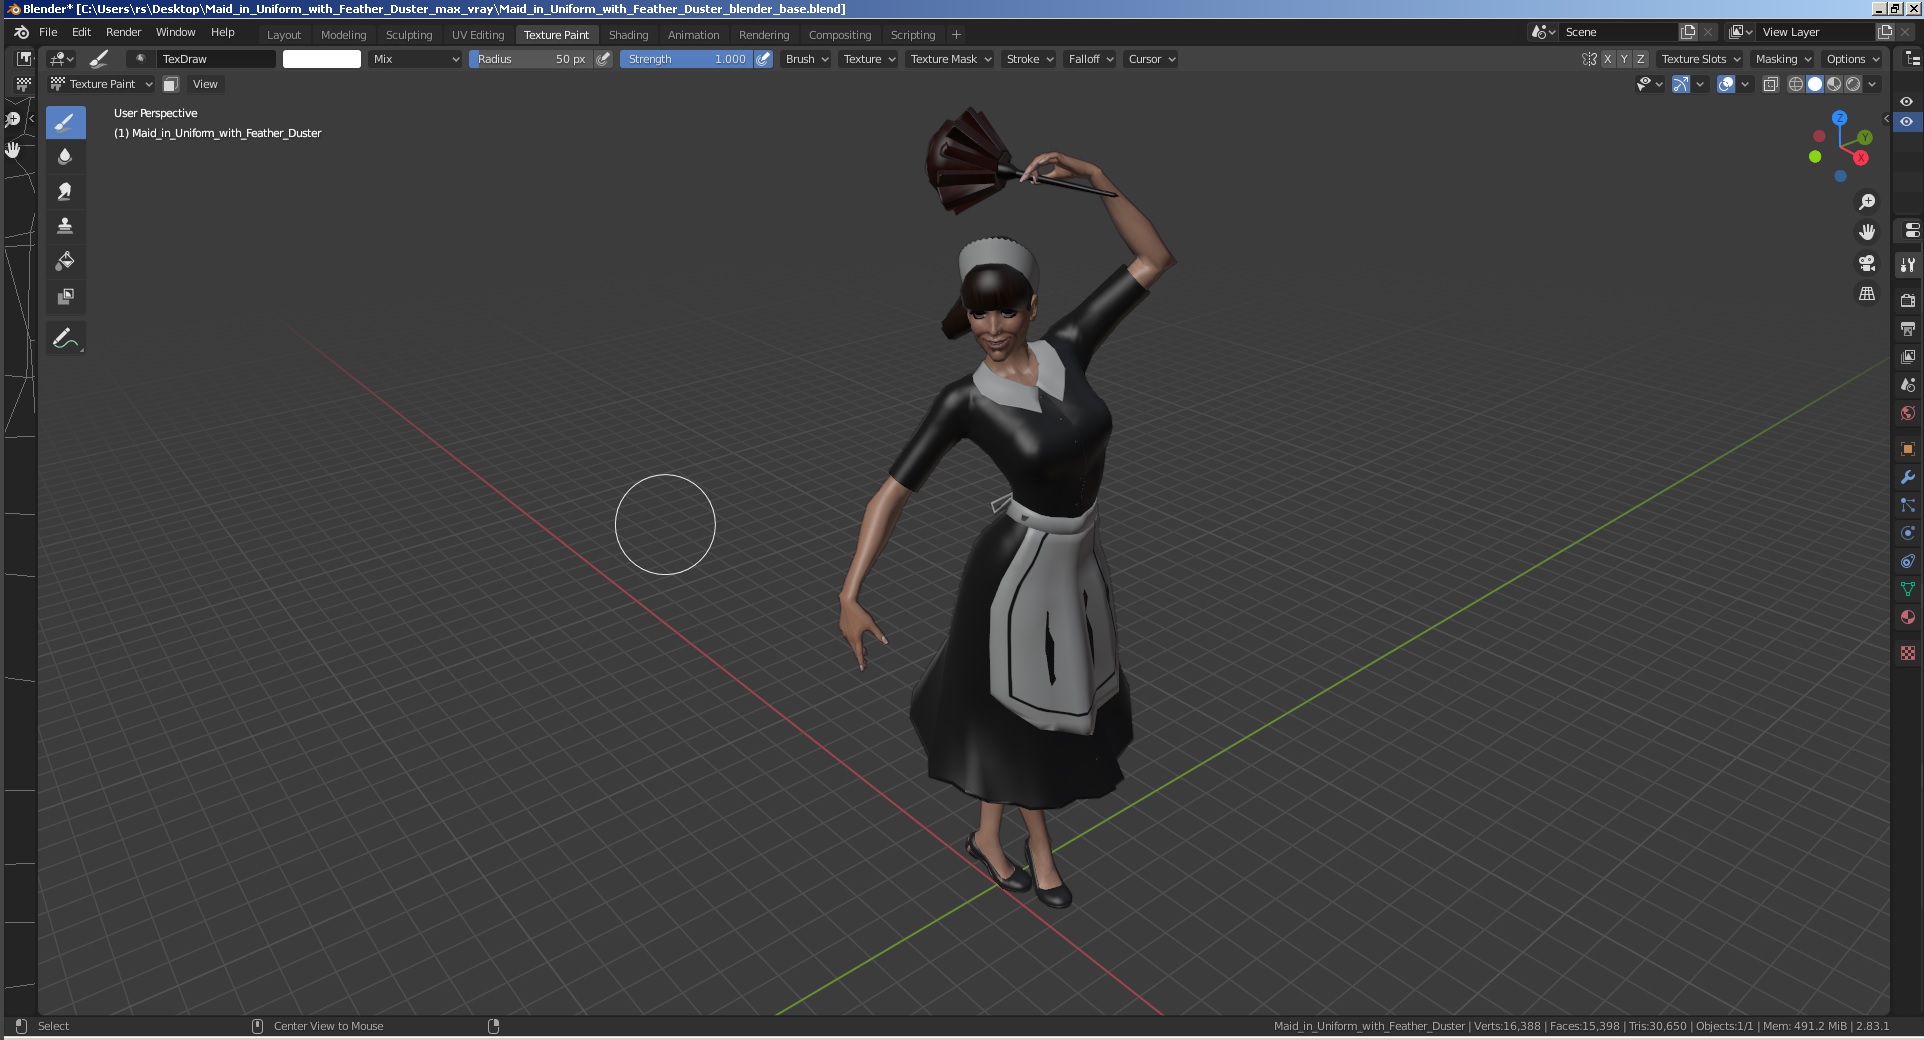Image resolution: width=1924 pixels, height=1040 pixels.
Task: Switch to the Shading workspace tab
Action: coord(628,34)
